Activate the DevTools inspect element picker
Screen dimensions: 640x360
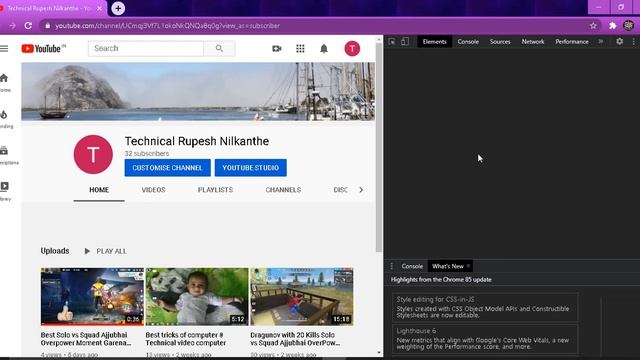(392, 42)
